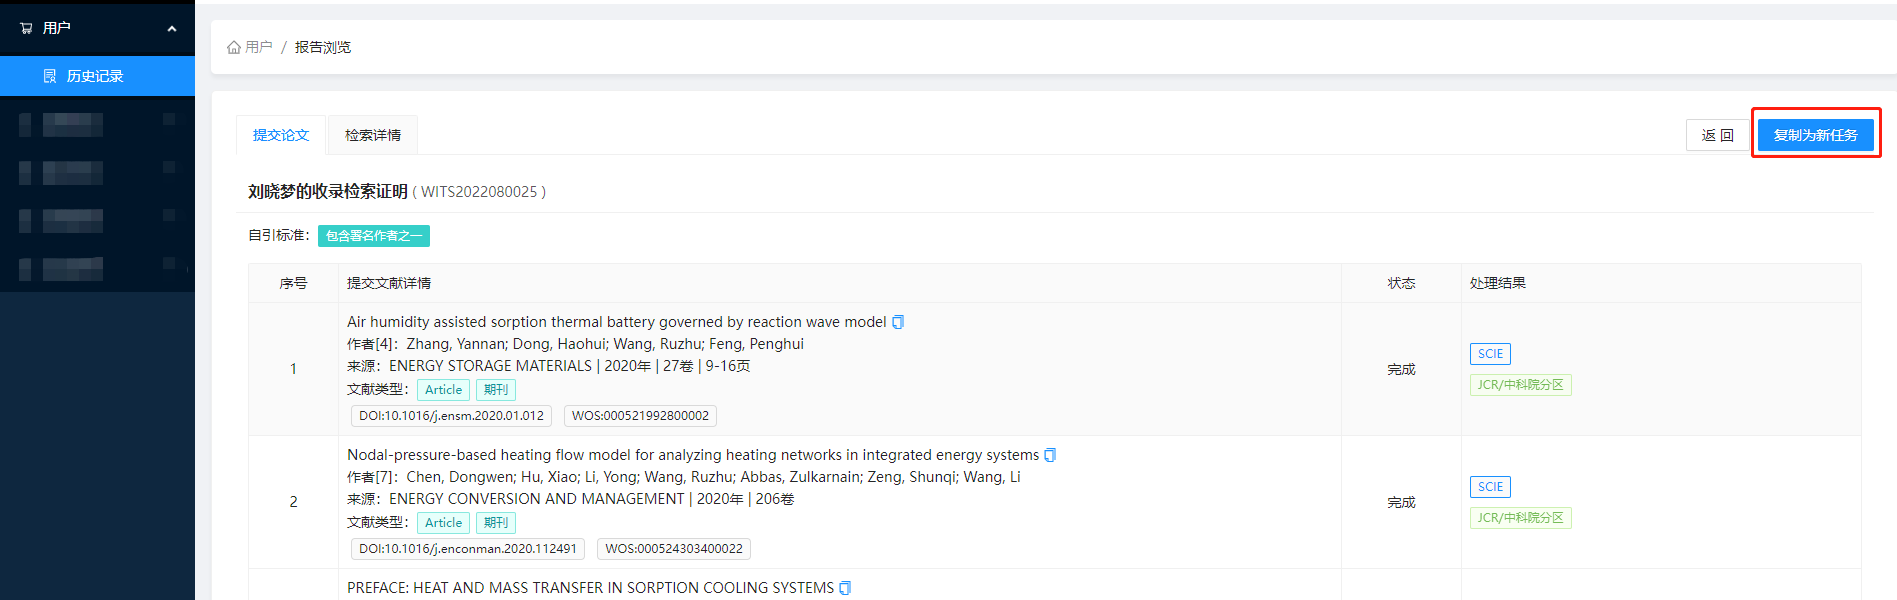Click the JCR/中科院分区 tag for paper 2
This screenshot has width=1897, height=600.
(1520, 518)
